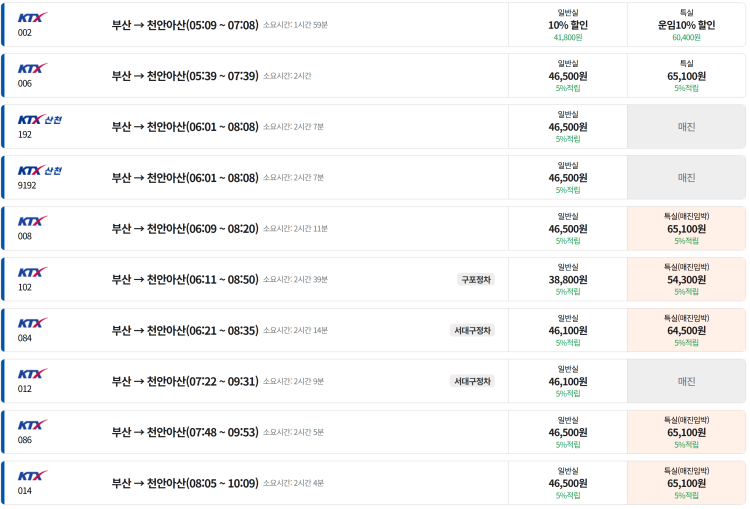Click the KTX logo for train 102
Image resolution: width=750 pixels, height=509 pixels.
pyautogui.click(x=32, y=272)
